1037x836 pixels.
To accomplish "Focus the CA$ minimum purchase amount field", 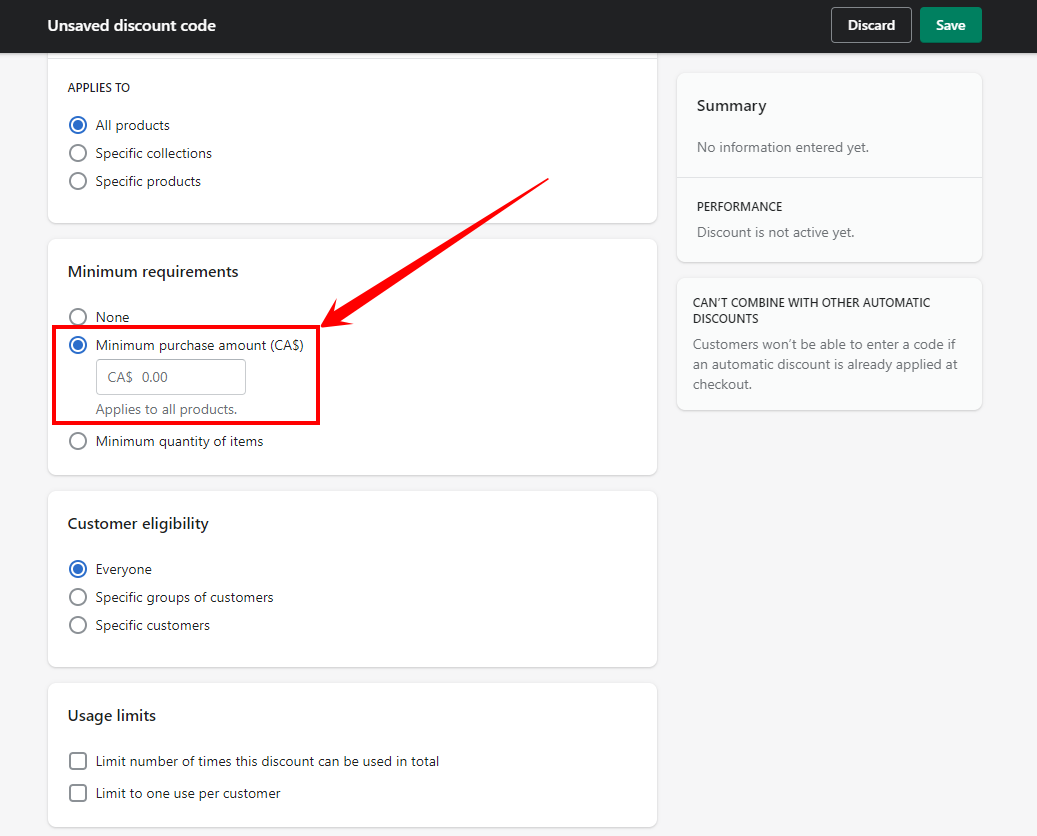I will pos(171,377).
